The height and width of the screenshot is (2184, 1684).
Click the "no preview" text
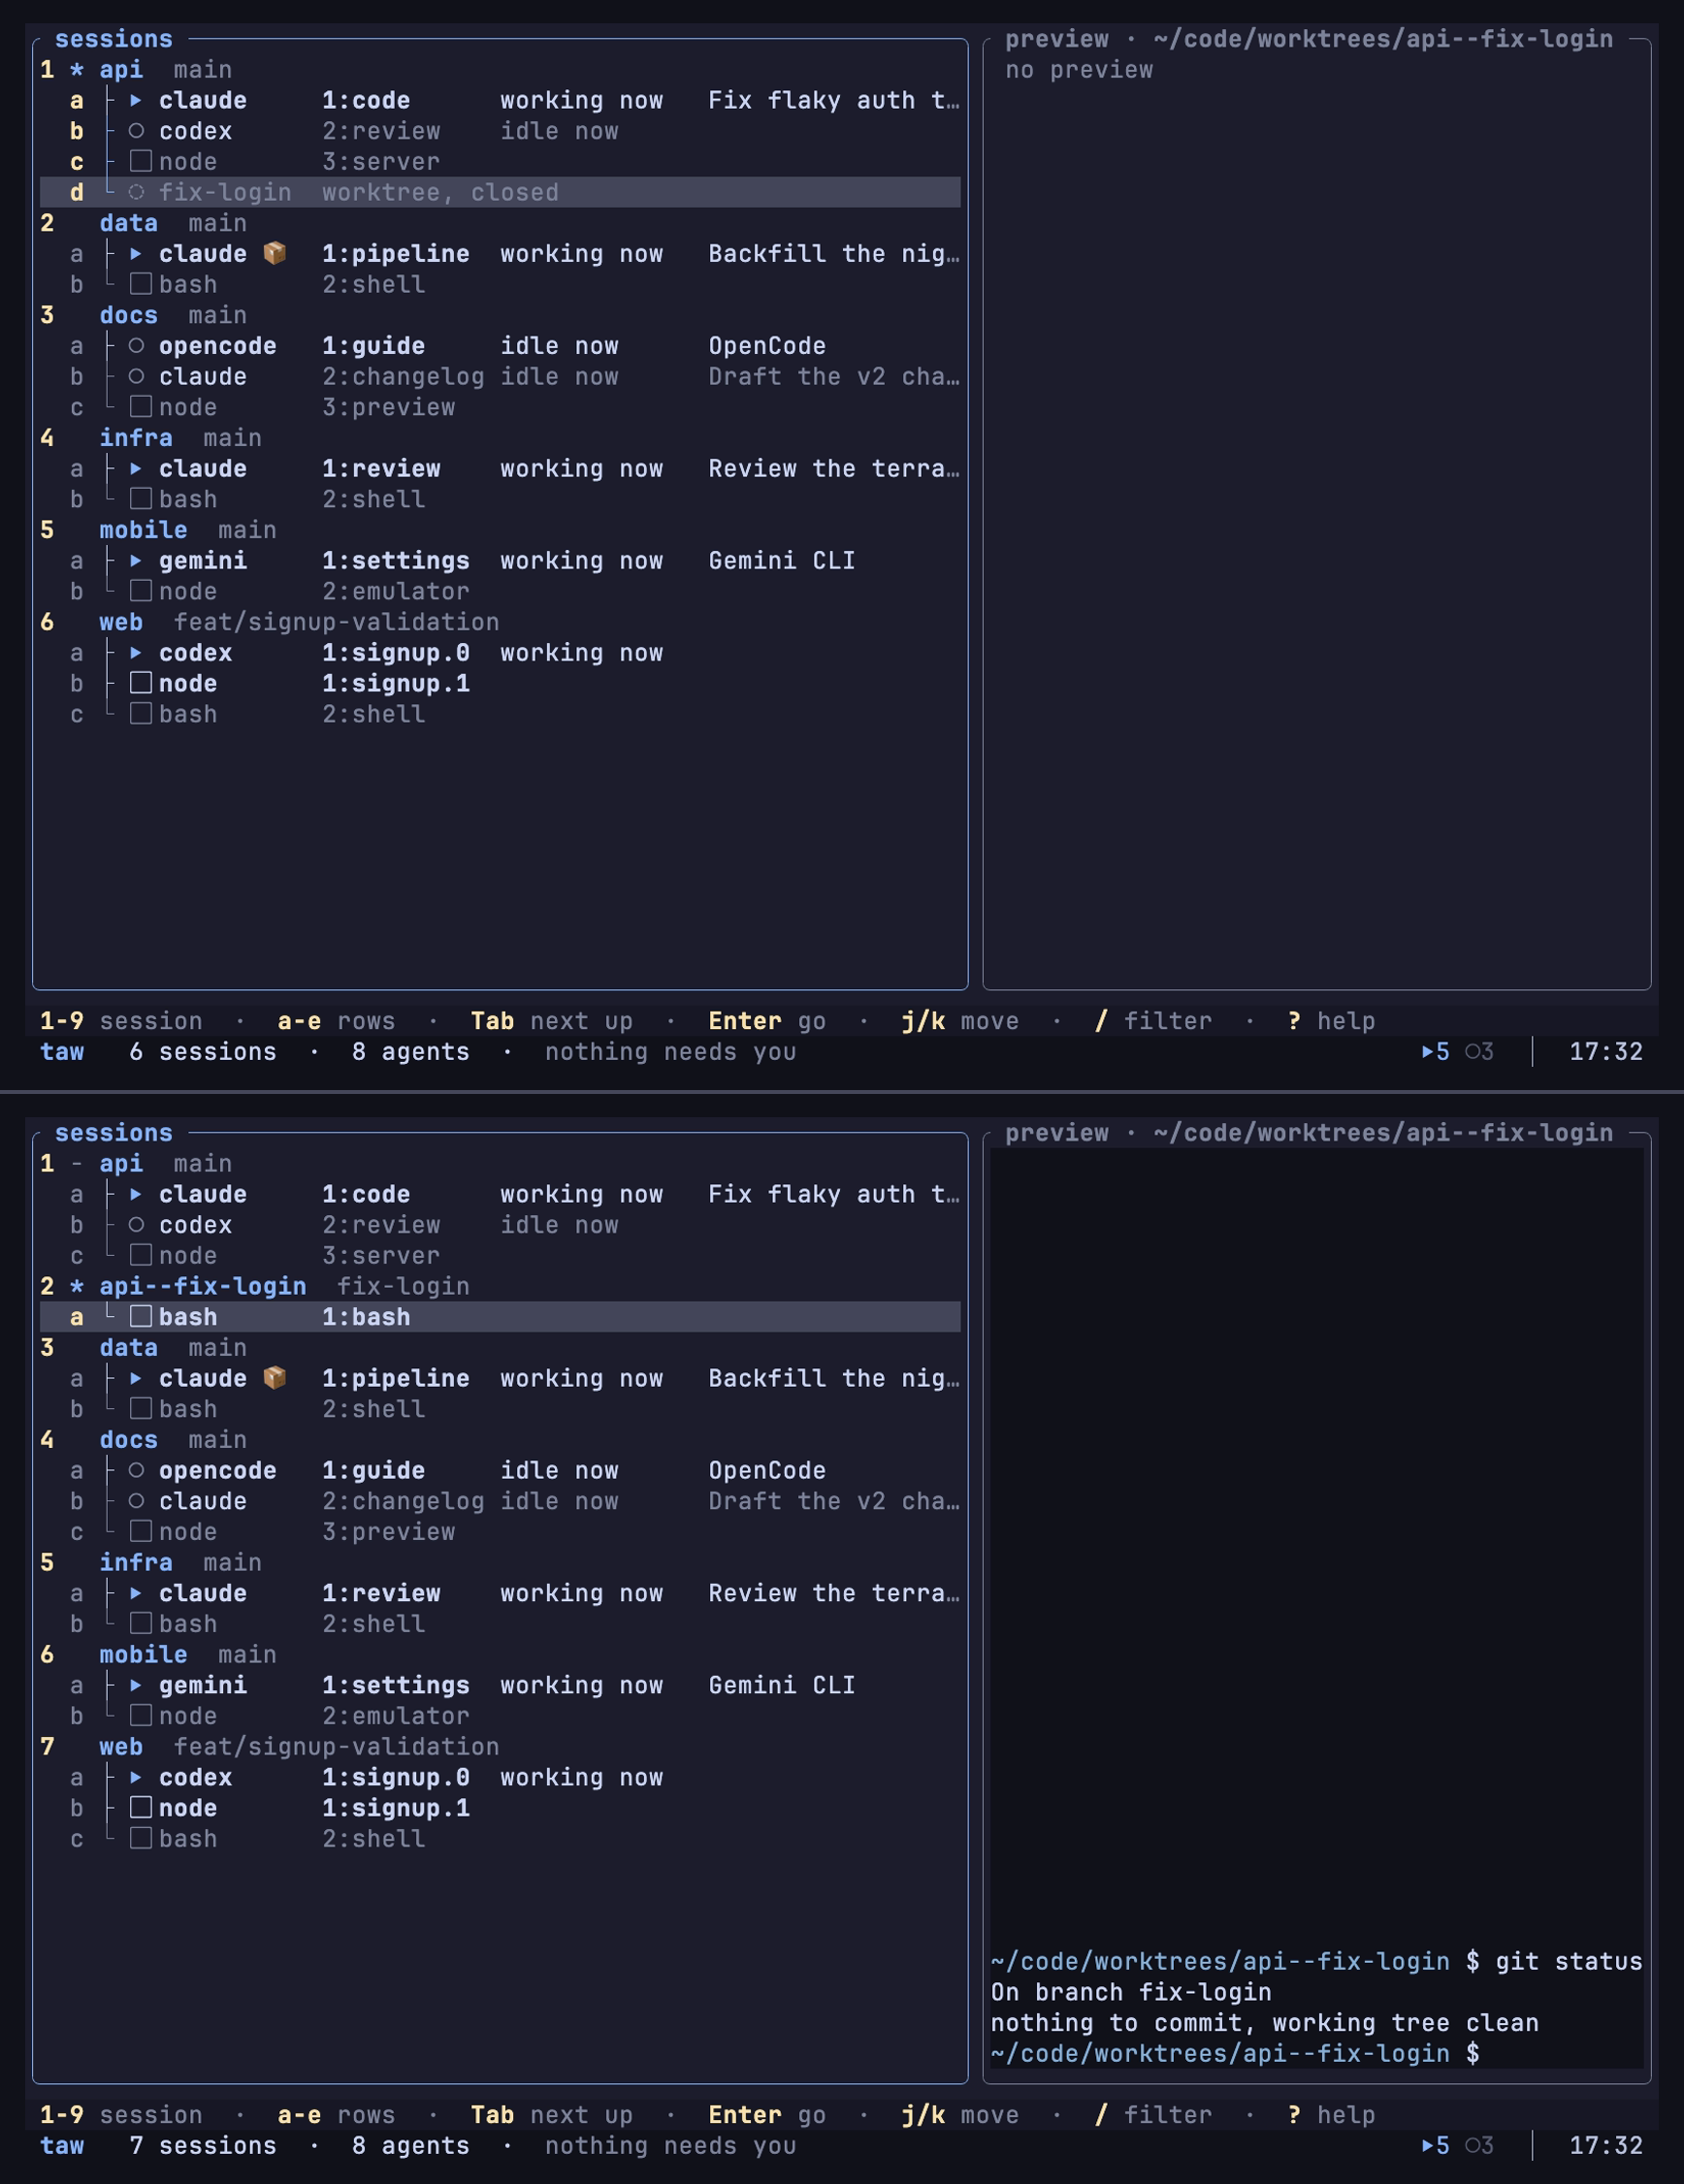pyautogui.click(x=1079, y=70)
